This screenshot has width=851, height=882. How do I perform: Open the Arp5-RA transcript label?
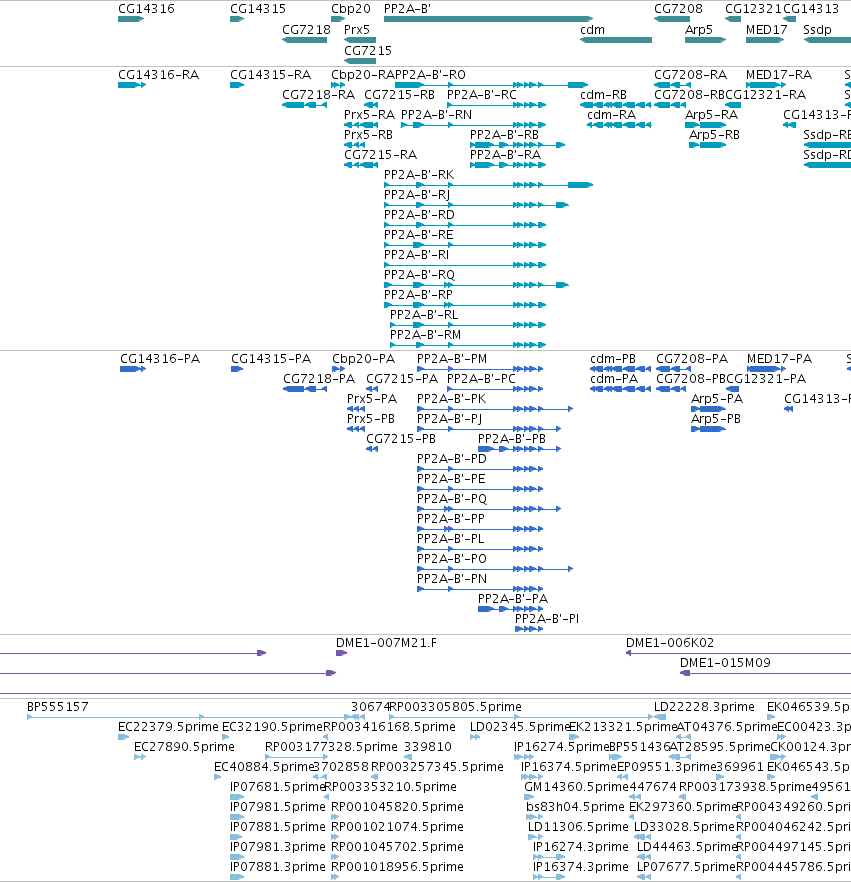712,115
